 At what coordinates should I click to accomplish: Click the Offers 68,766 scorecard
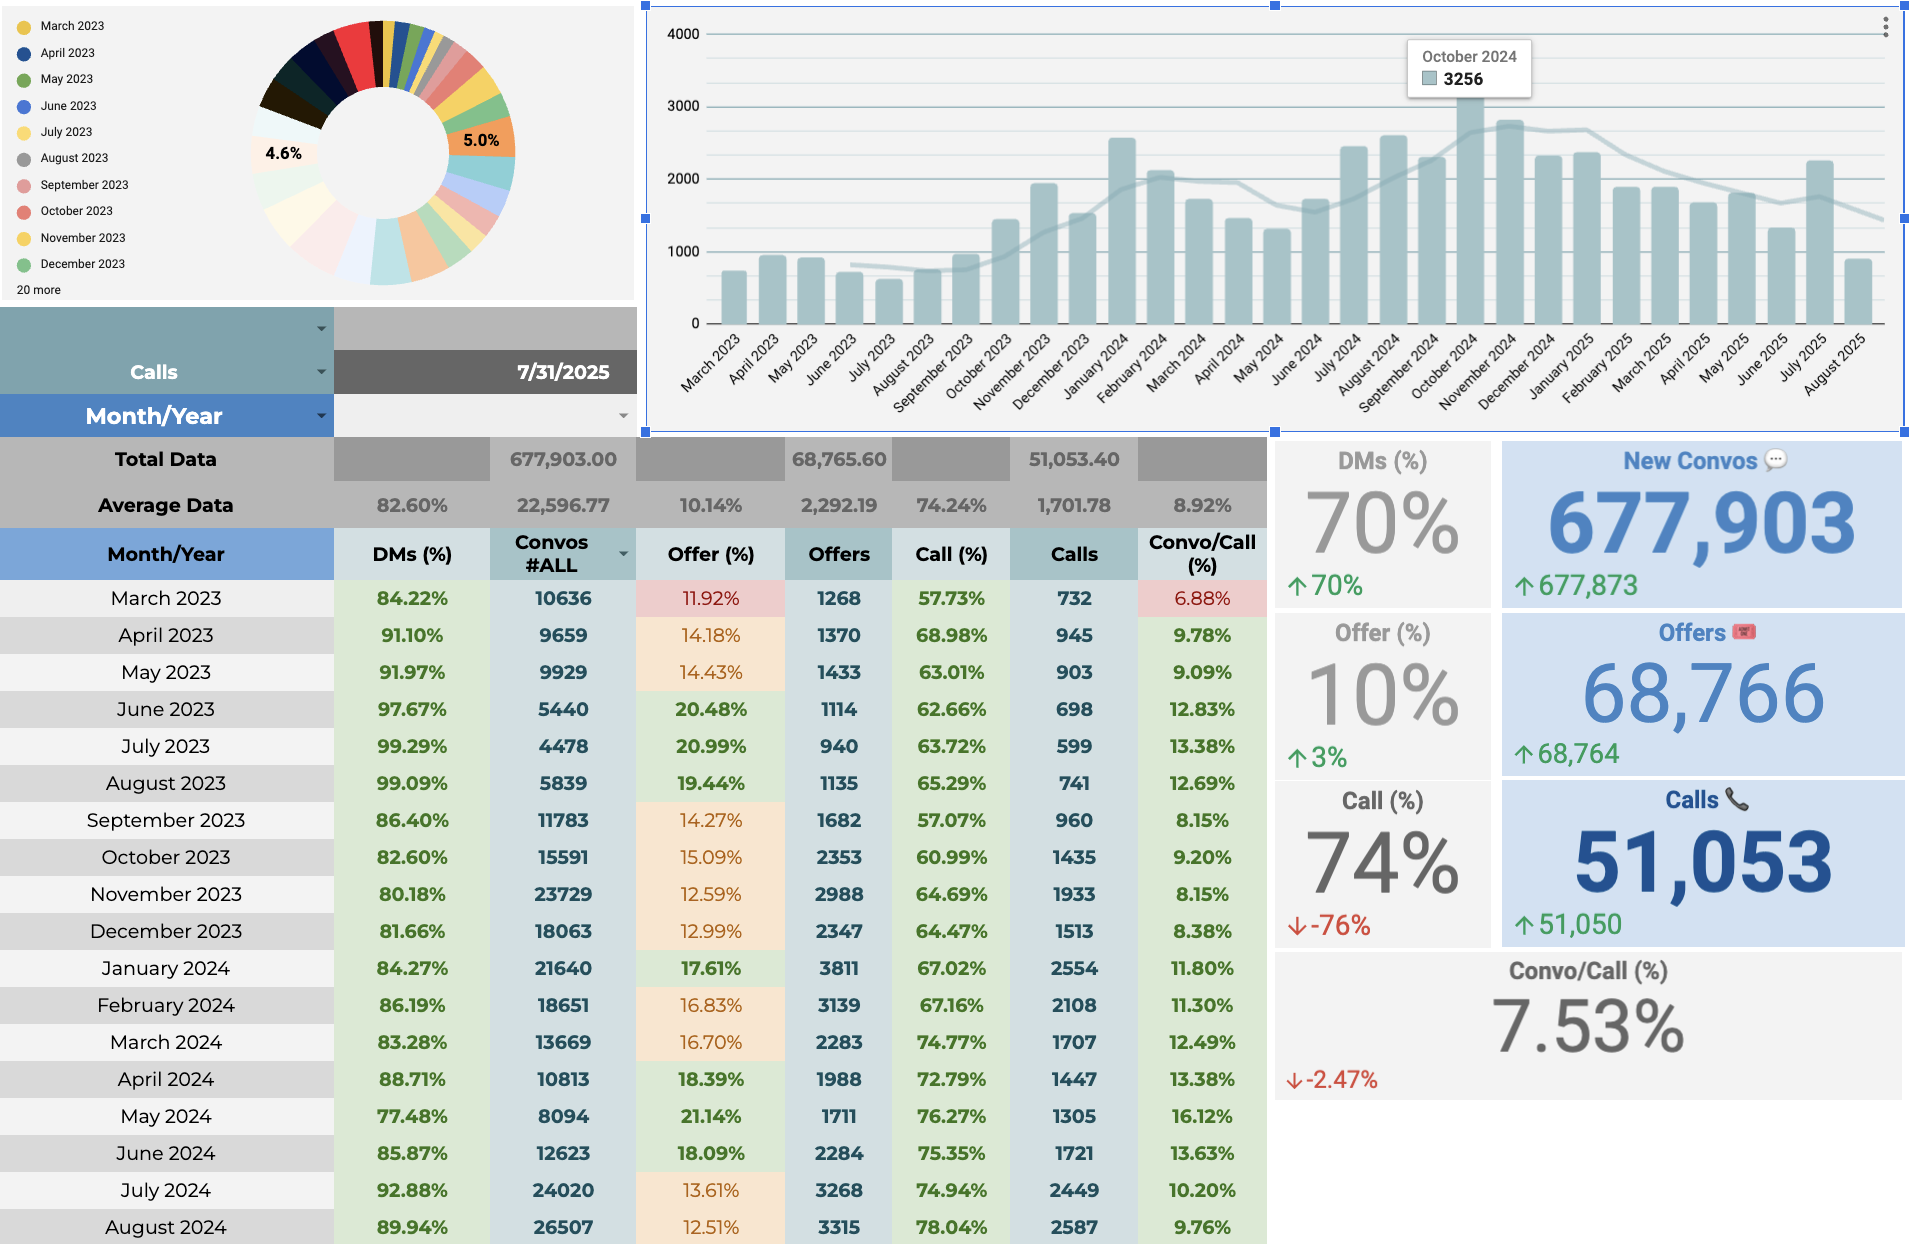1702,695
